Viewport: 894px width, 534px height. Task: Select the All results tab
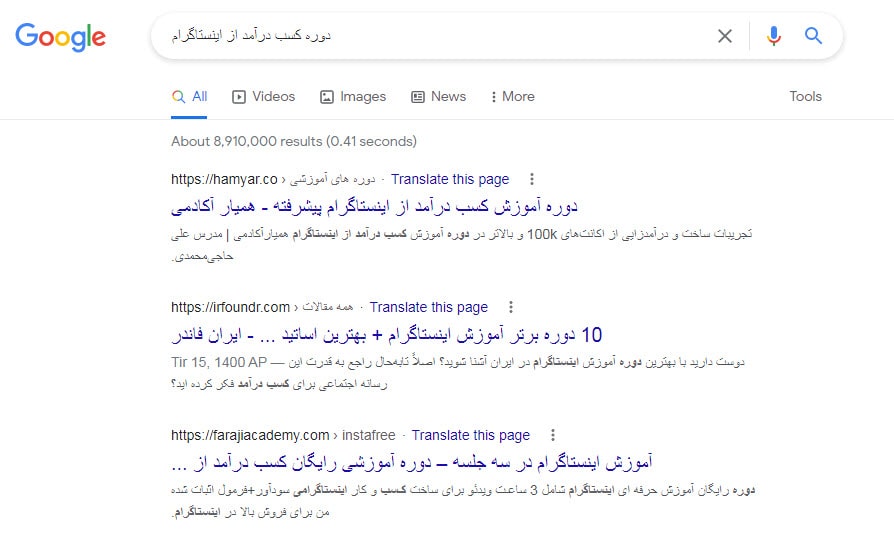tap(189, 96)
